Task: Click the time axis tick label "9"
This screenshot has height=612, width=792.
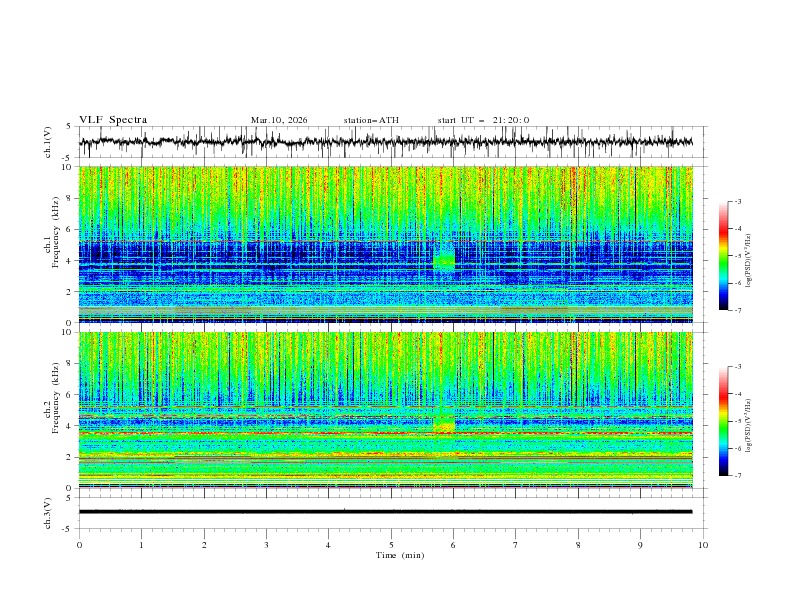Action: point(640,545)
